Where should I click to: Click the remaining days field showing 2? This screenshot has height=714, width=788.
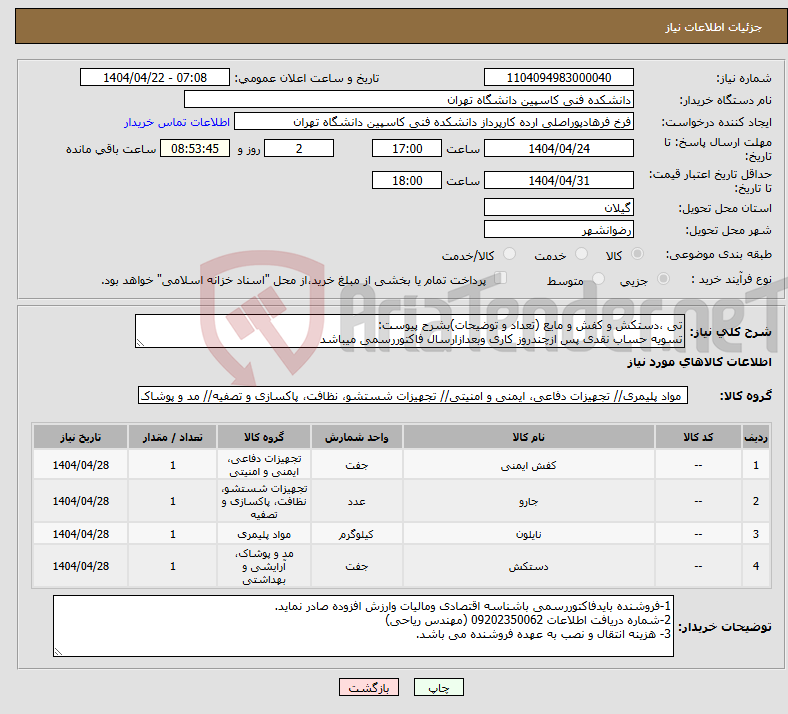(299, 149)
